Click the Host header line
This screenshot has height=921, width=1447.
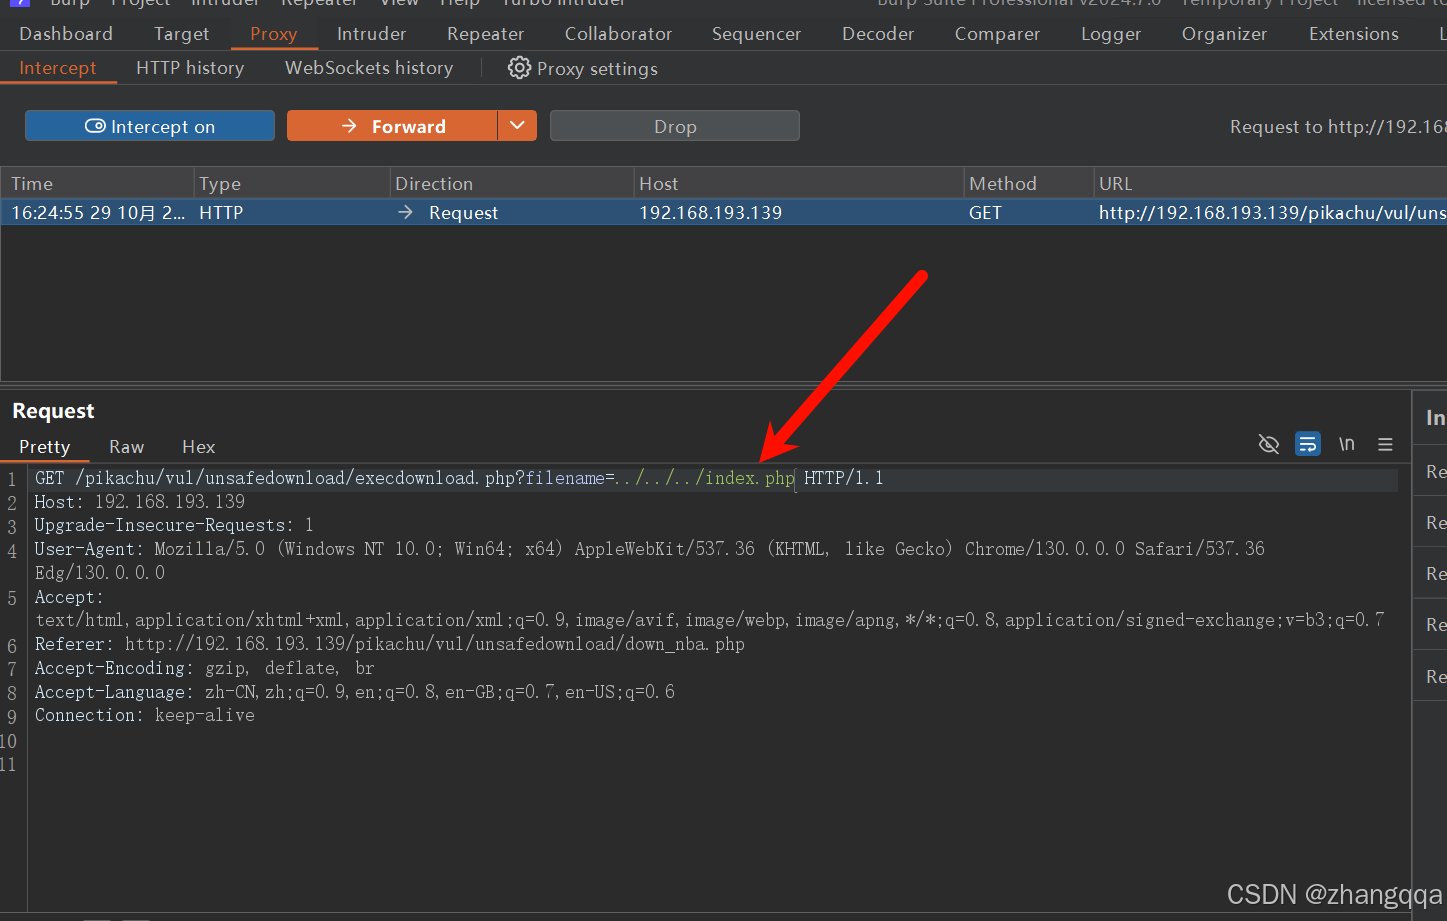tap(140, 502)
